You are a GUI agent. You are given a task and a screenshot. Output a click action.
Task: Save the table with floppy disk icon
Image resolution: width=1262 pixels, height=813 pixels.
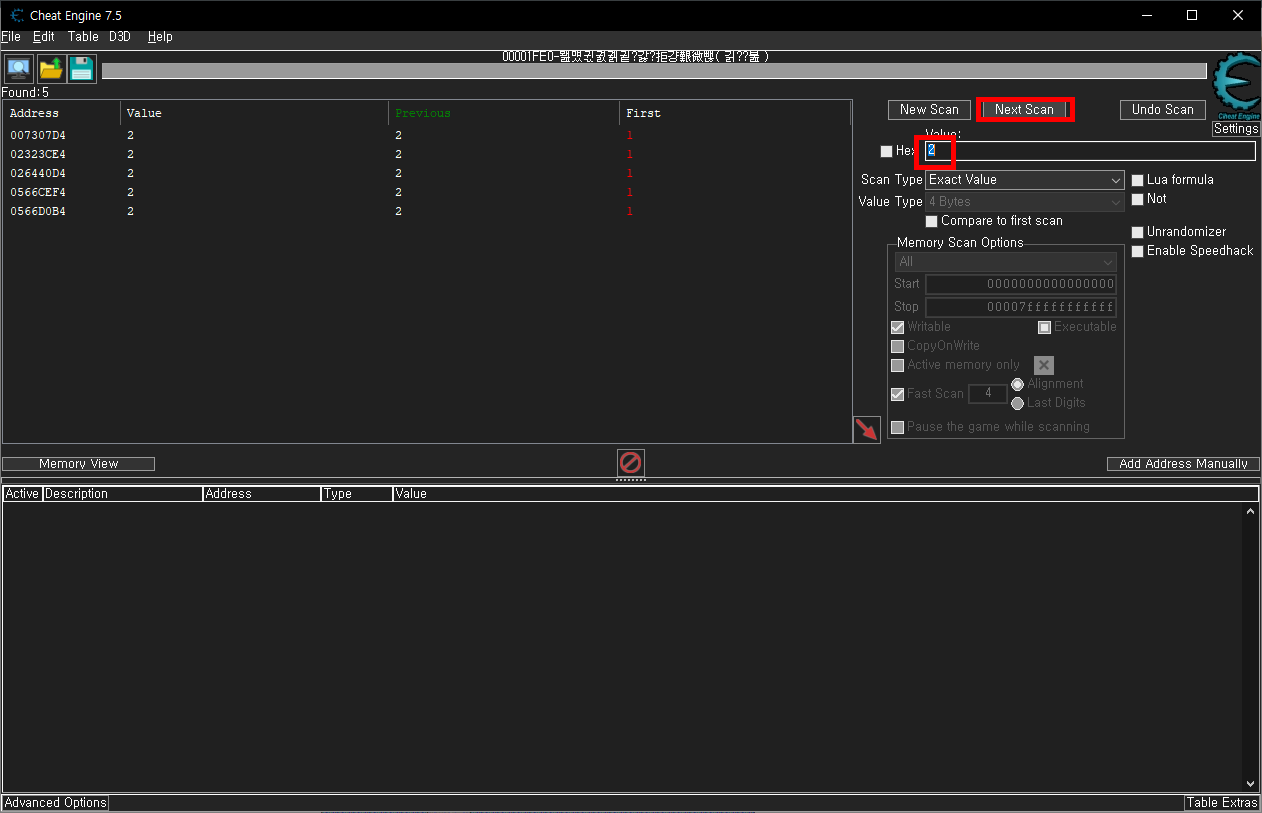coord(82,69)
